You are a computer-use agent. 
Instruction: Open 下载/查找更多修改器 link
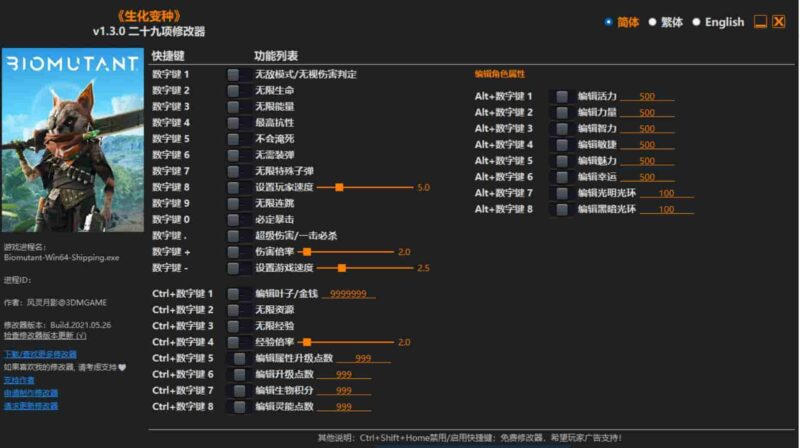pyautogui.click(x=40, y=354)
